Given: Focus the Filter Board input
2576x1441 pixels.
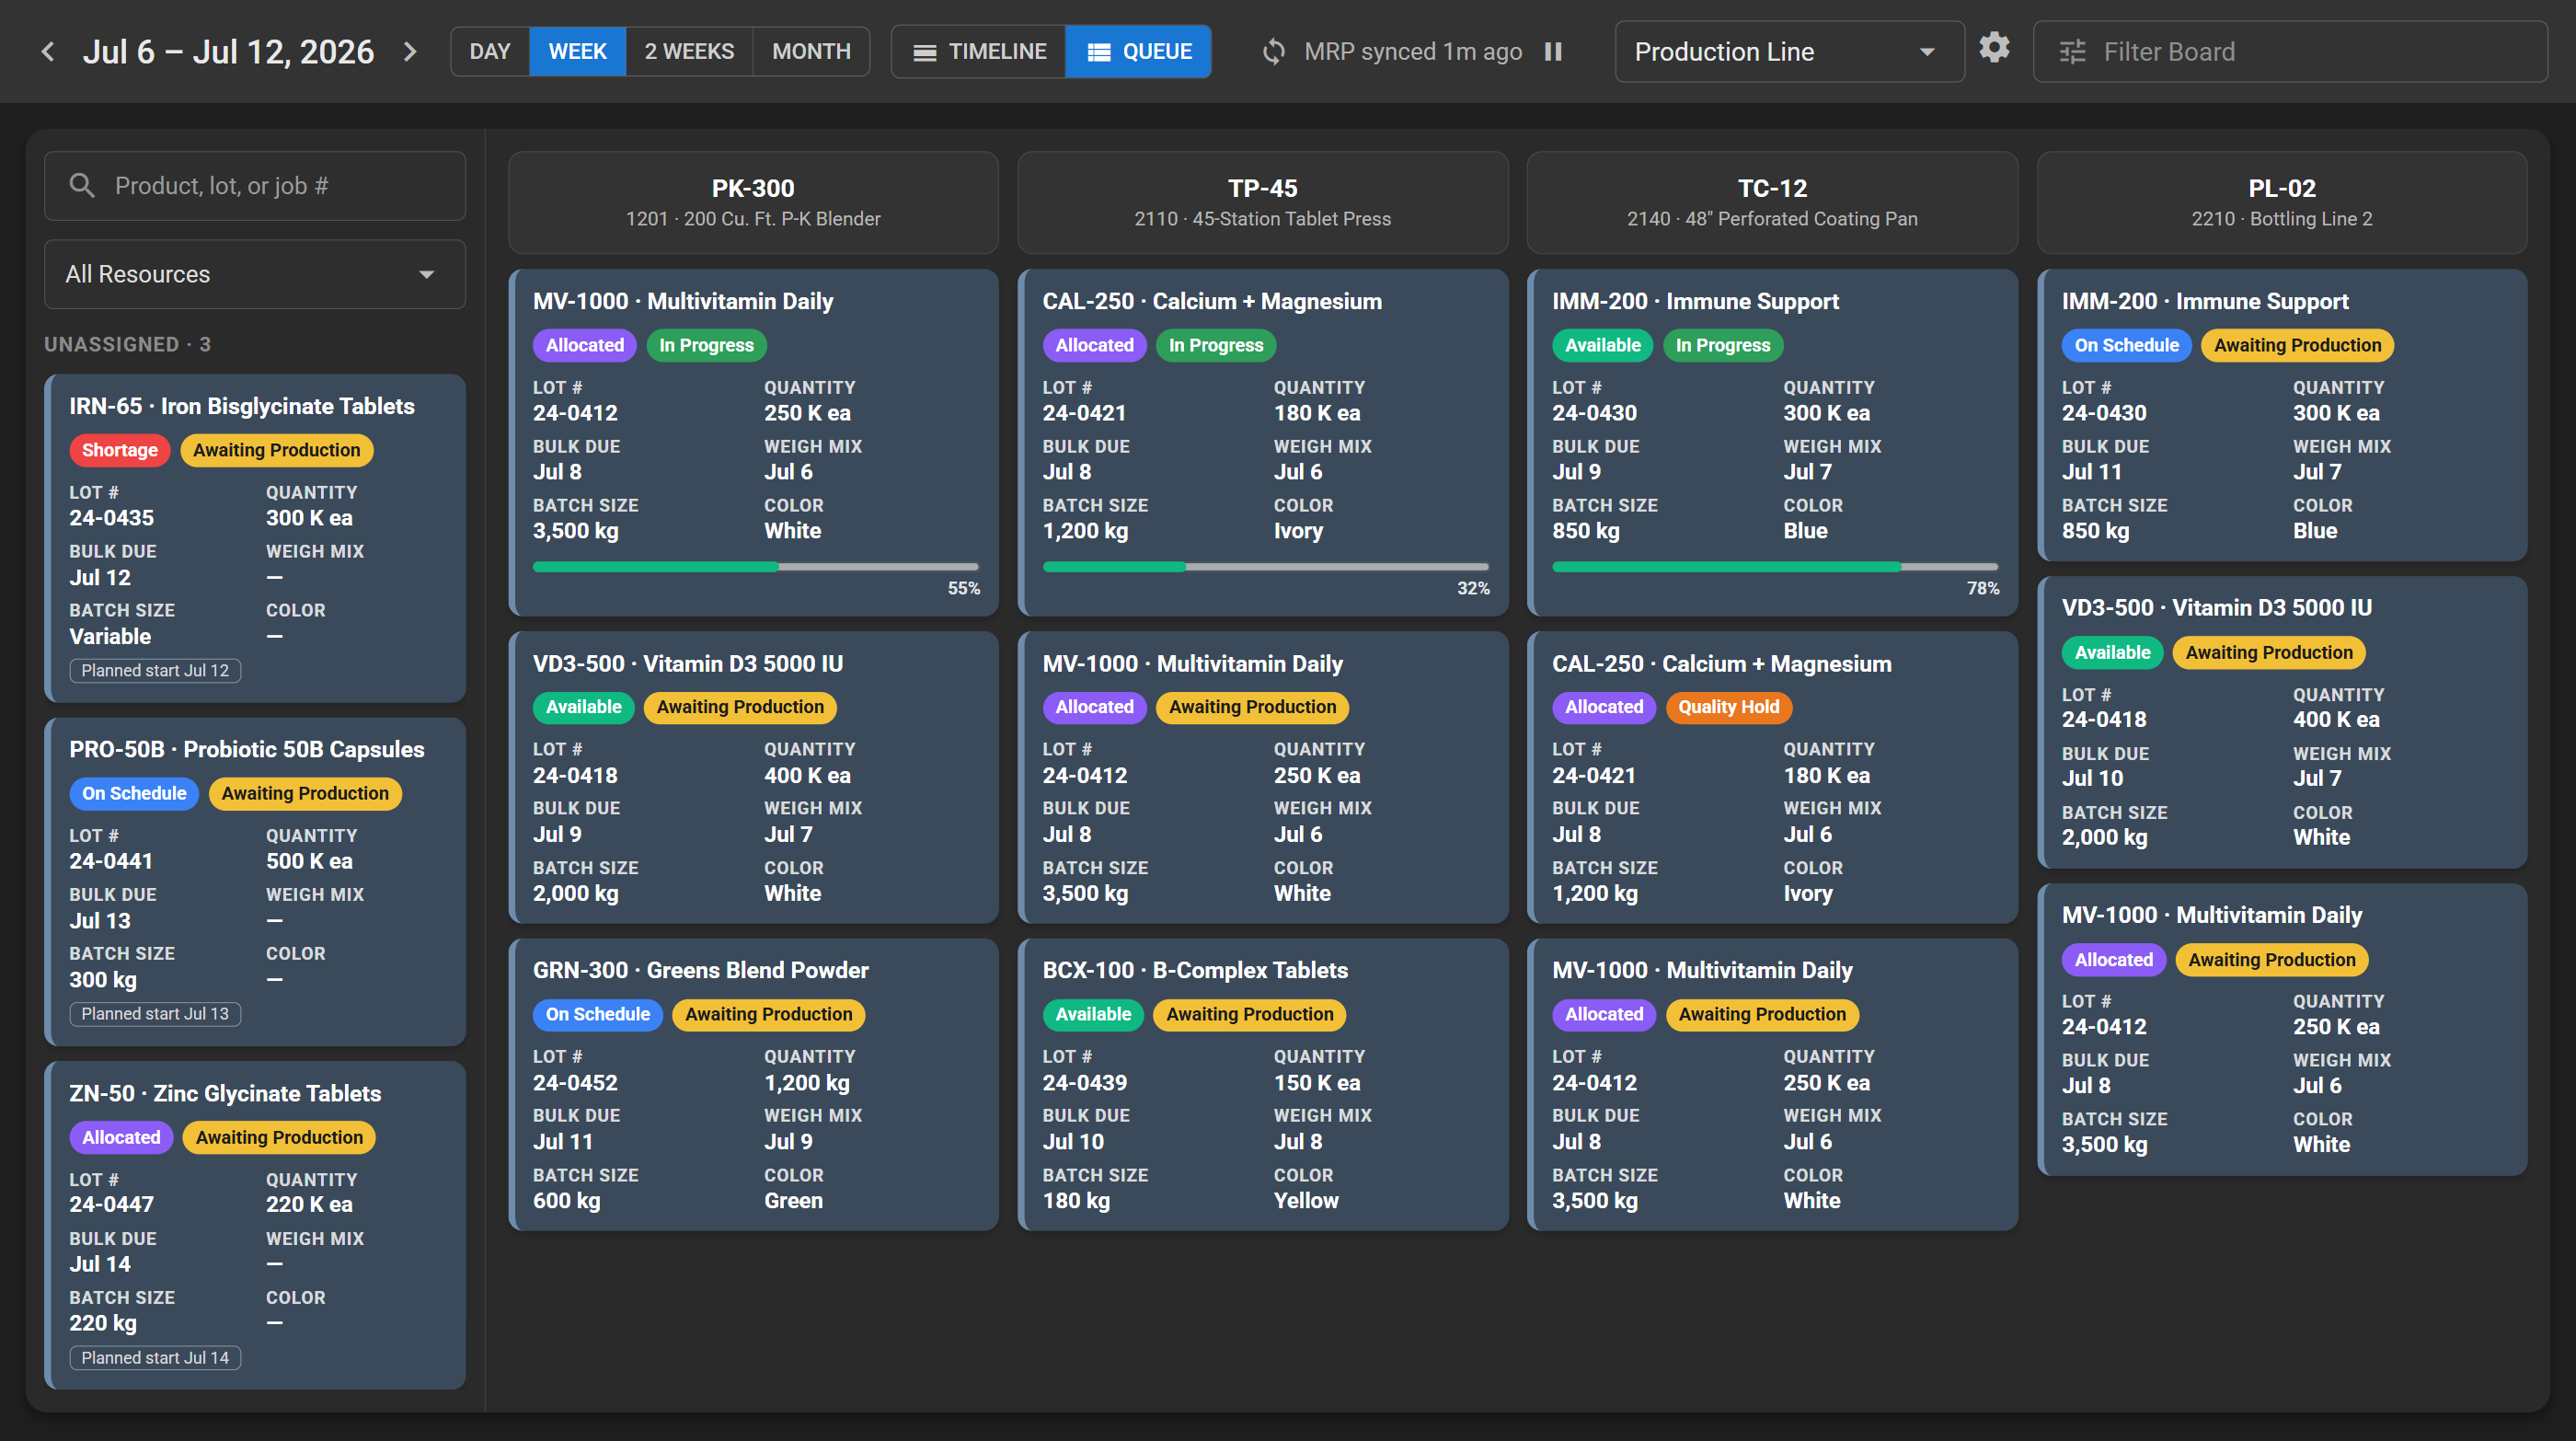Looking at the screenshot, I should pos(2290,51).
